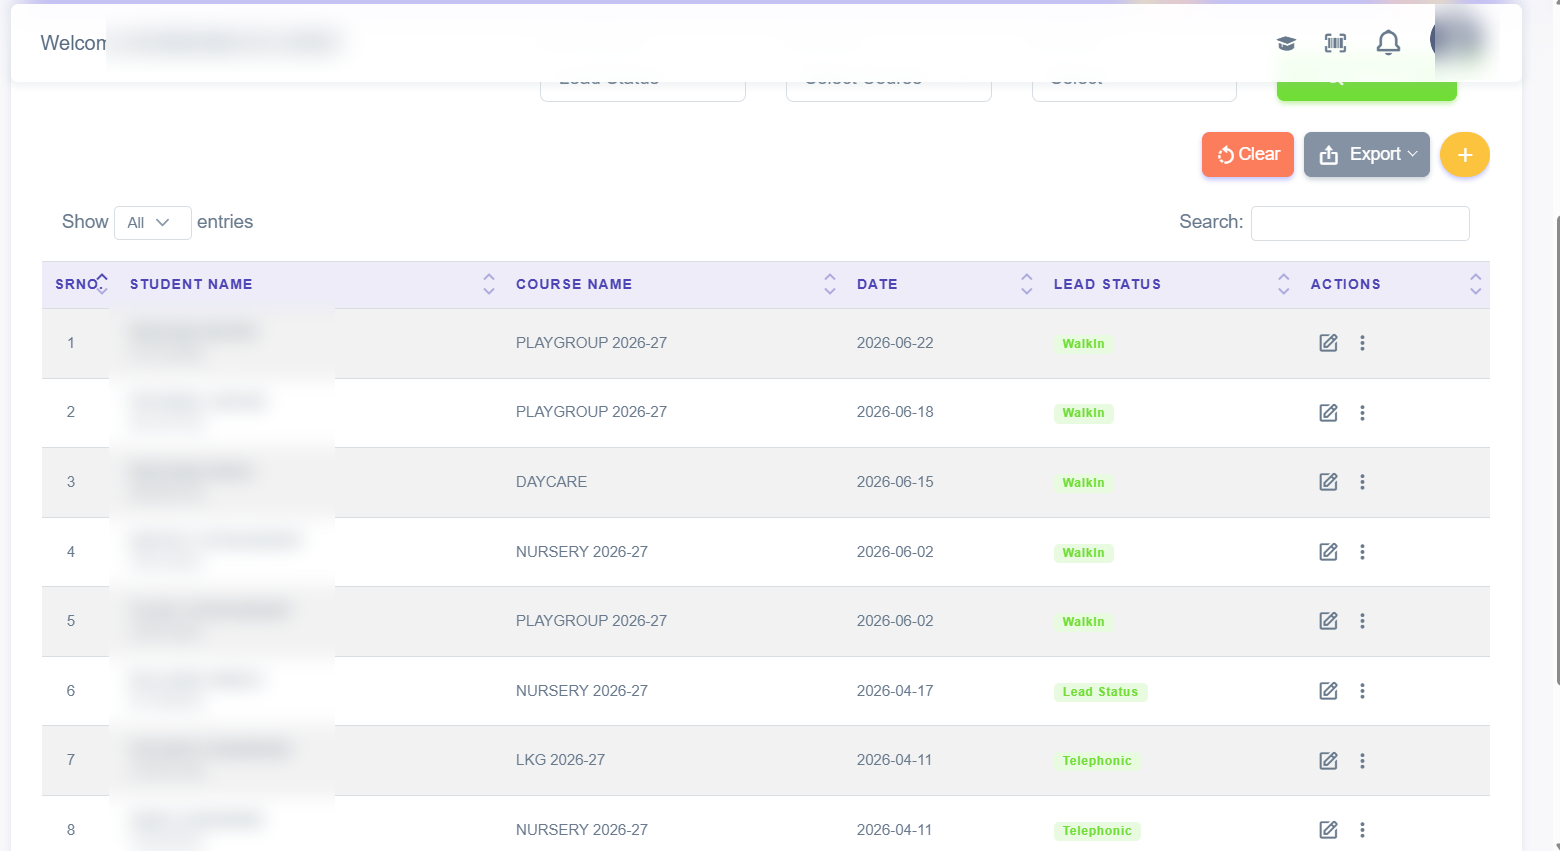The height and width of the screenshot is (851, 1560).
Task: Open more options for DAYCARE row
Action: (1362, 482)
